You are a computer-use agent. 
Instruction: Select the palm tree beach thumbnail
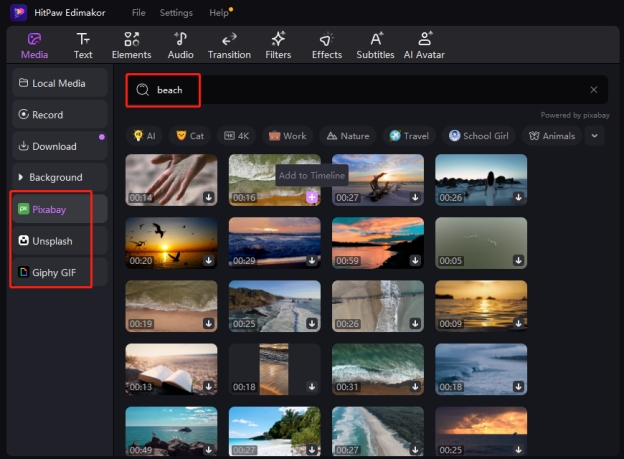[x=275, y=431]
